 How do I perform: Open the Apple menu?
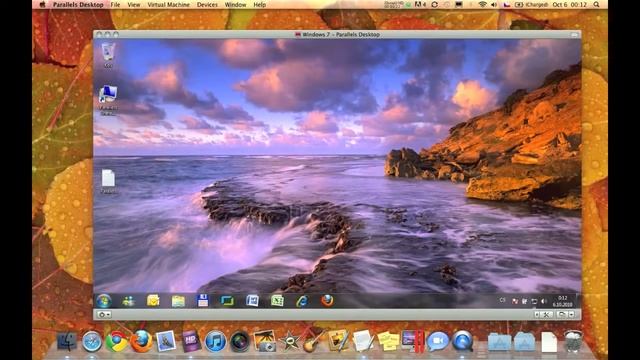(x=42, y=5)
